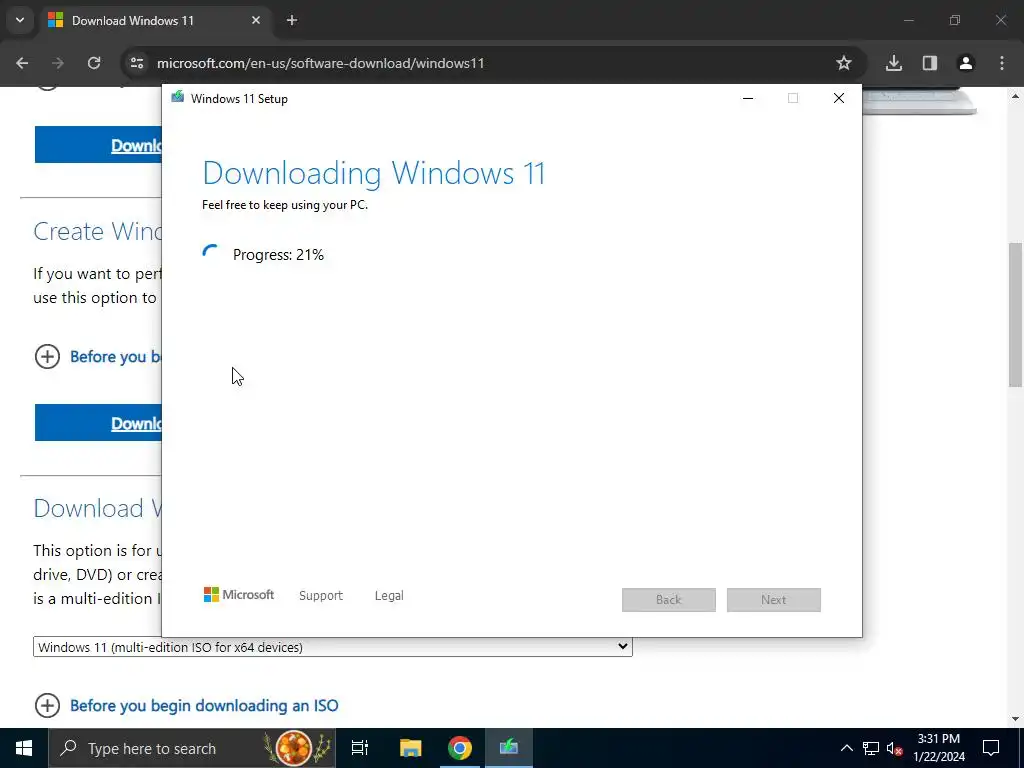Open the taskbar clock showing 3:31 PM
The height and width of the screenshot is (768, 1024).
pos(939,748)
